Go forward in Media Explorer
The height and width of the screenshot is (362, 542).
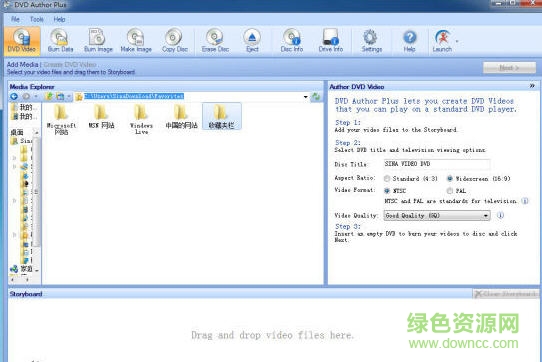pos(26,96)
